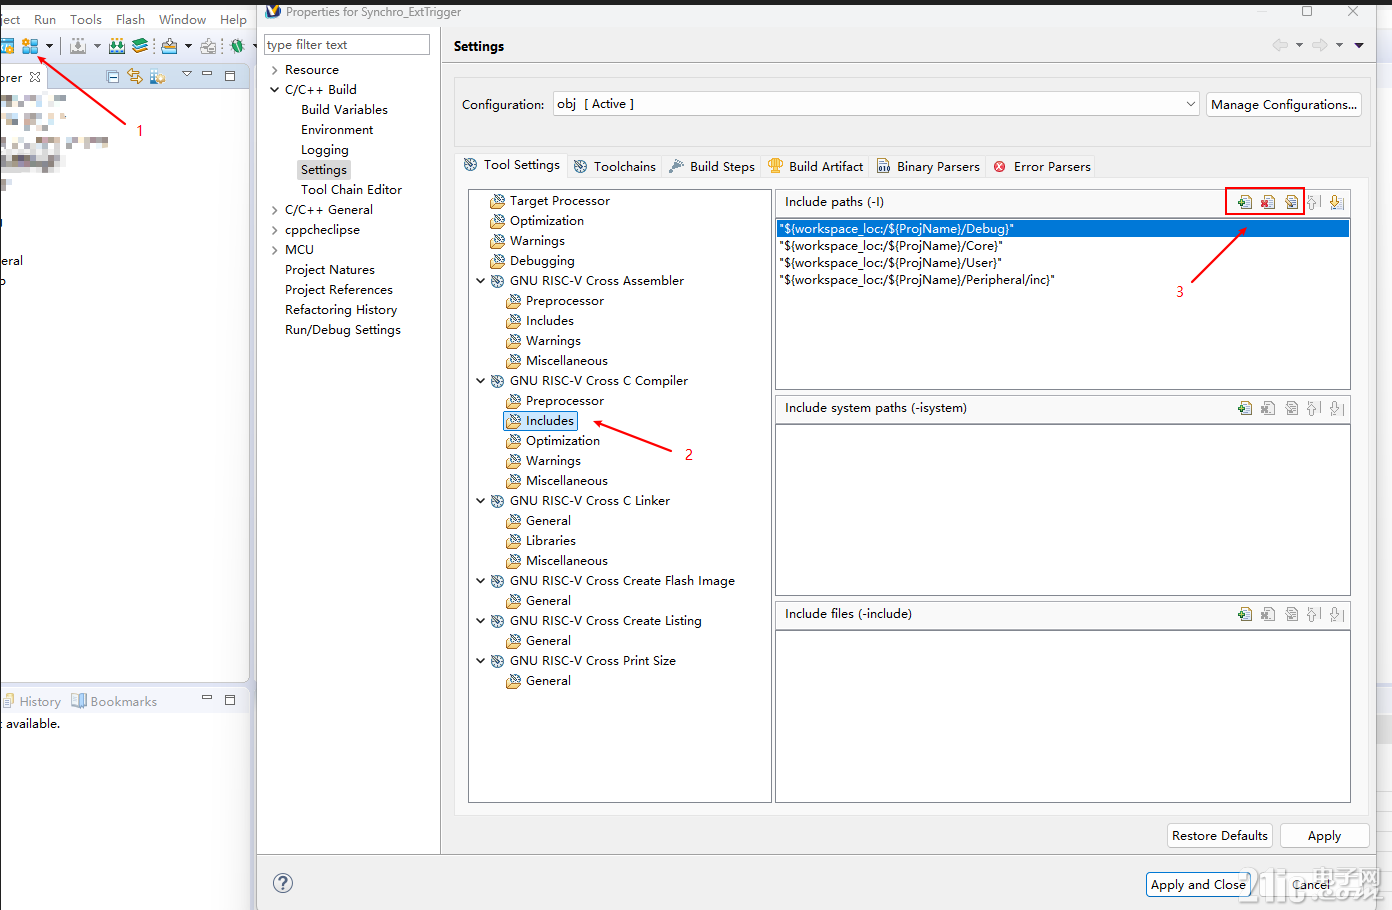The height and width of the screenshot is (910, 1392).
Task: Click the Restore Defaults button
Action: pos(1220,835)
